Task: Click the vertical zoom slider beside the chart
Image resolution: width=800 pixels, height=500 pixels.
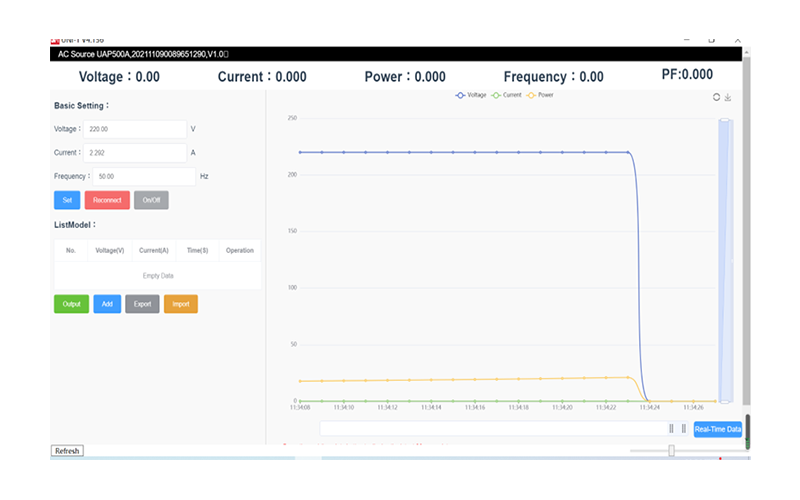Action: click(725, 260)
